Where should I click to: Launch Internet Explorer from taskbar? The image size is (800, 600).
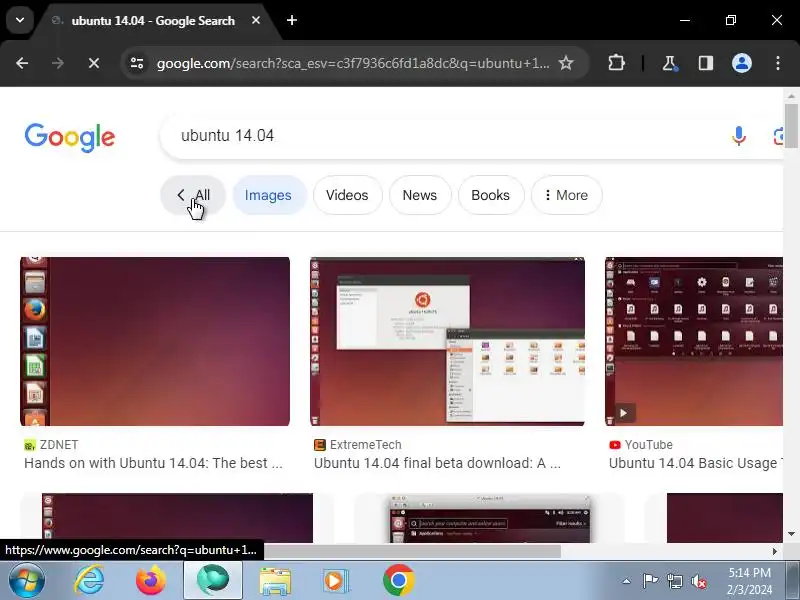(x=89, y=581)
